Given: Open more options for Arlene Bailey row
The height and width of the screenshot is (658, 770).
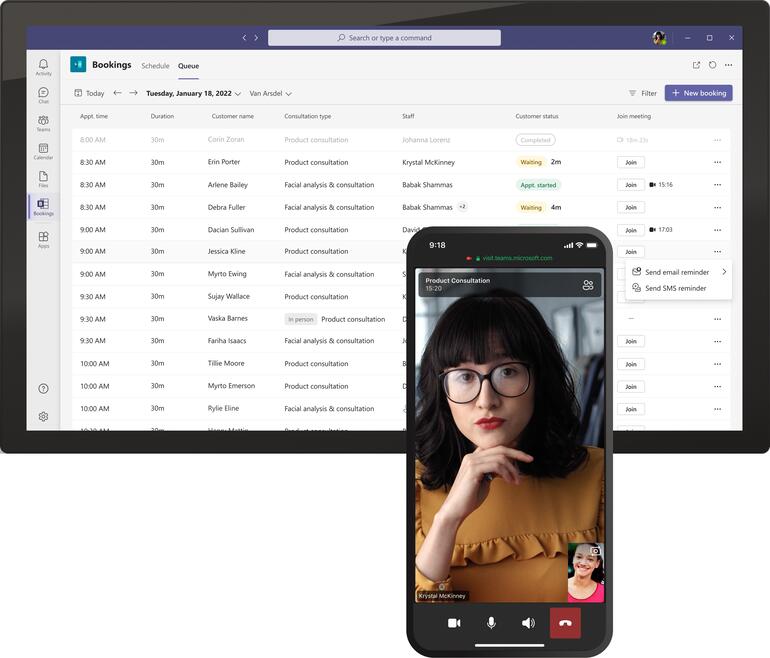Looking at the screenshot, I should tap(717, 185).
